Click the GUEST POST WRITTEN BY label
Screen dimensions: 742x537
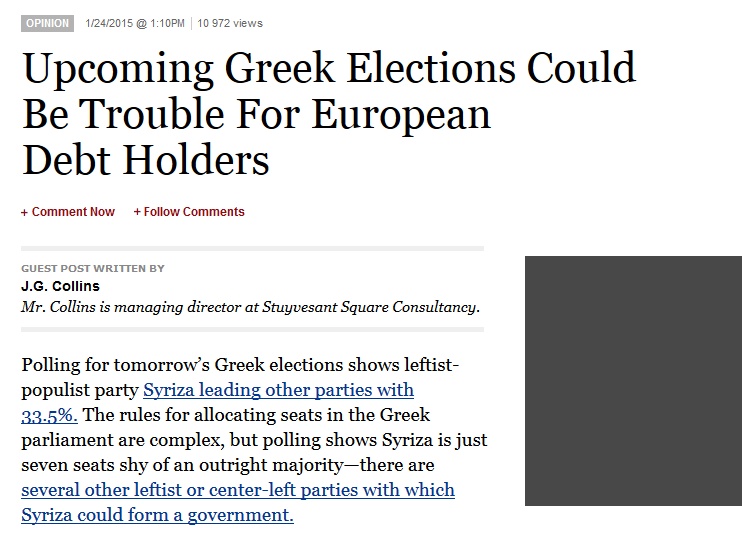point(93,269)
